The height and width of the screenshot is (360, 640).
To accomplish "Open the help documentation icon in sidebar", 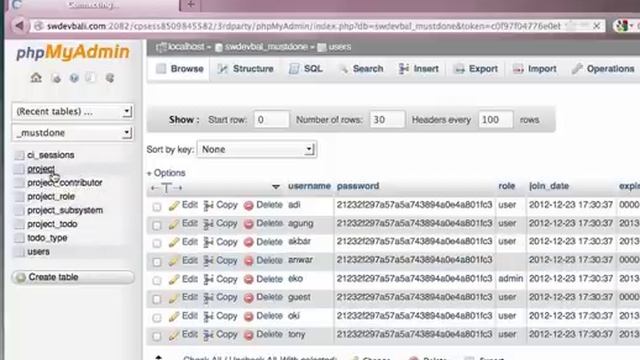I will 74,78.
